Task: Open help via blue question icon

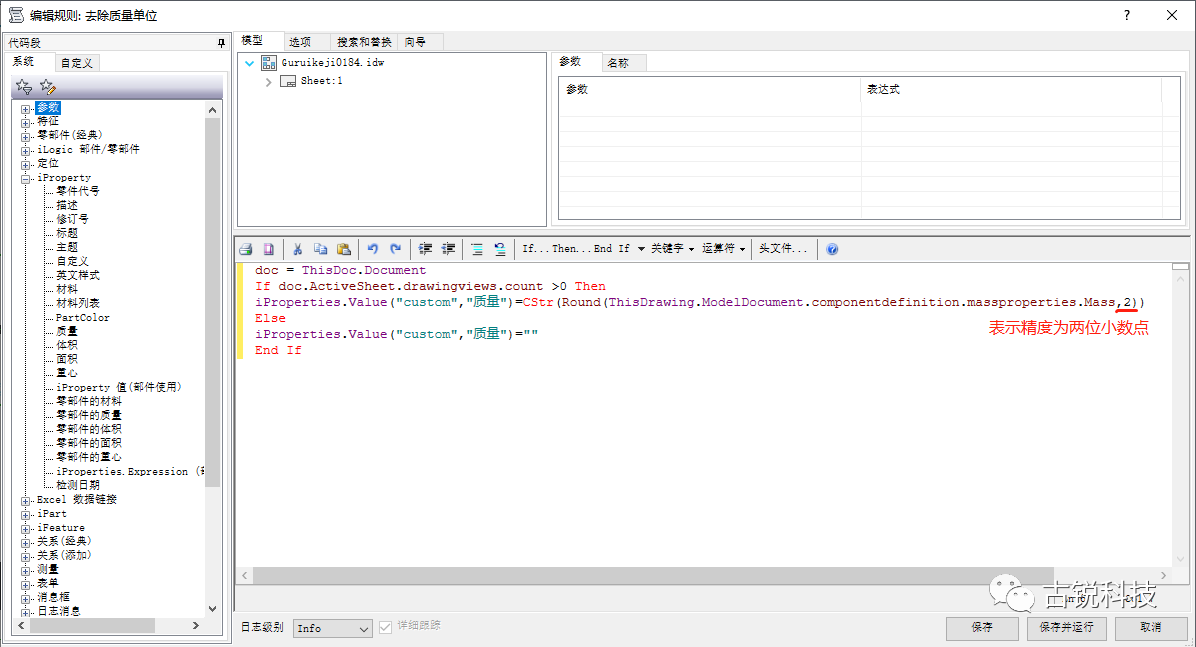Action: tap(832, 249)
